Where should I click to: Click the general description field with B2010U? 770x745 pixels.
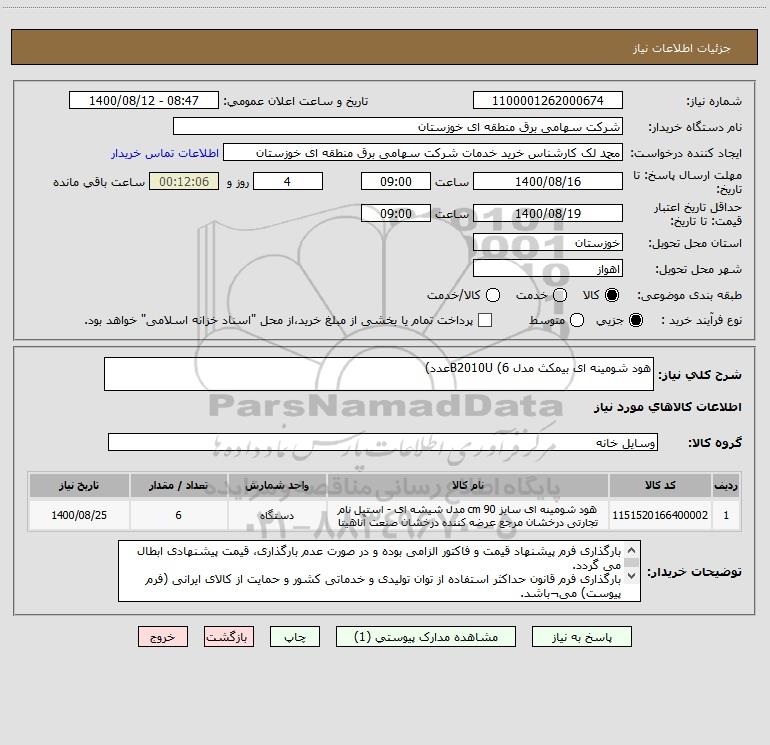pos(379,374)
